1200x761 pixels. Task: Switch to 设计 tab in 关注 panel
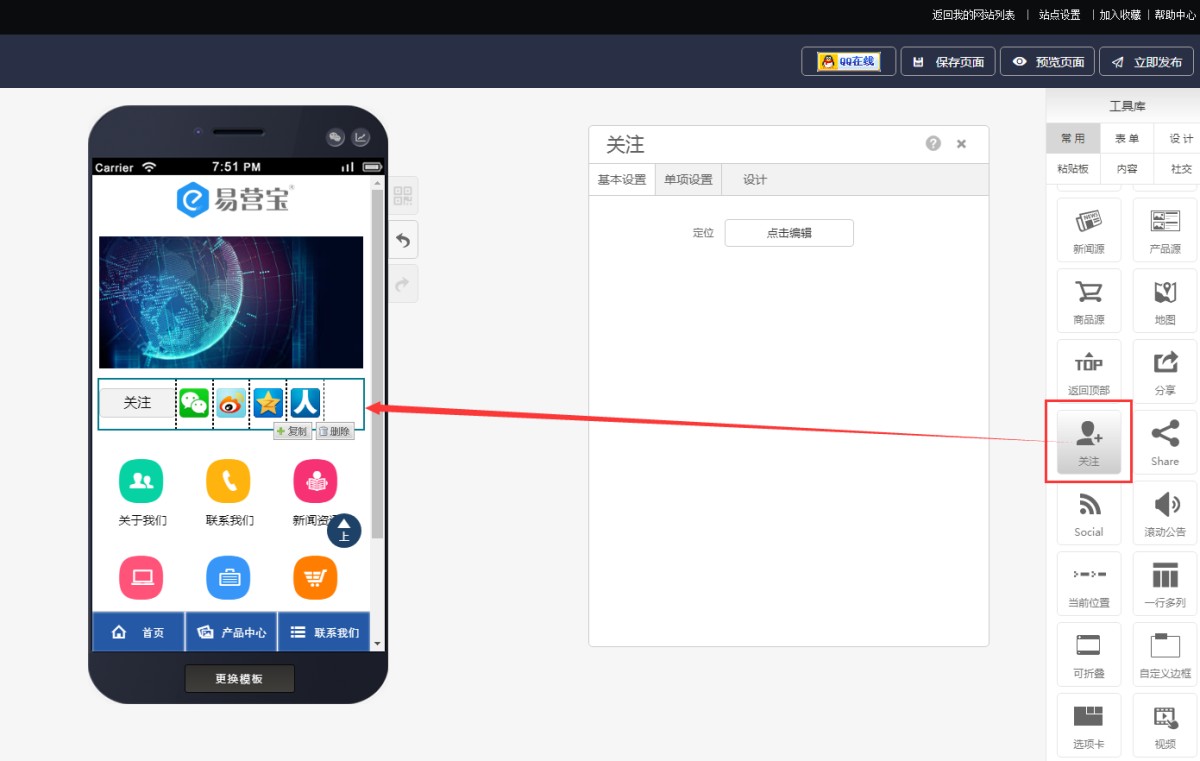pos(755,180)
